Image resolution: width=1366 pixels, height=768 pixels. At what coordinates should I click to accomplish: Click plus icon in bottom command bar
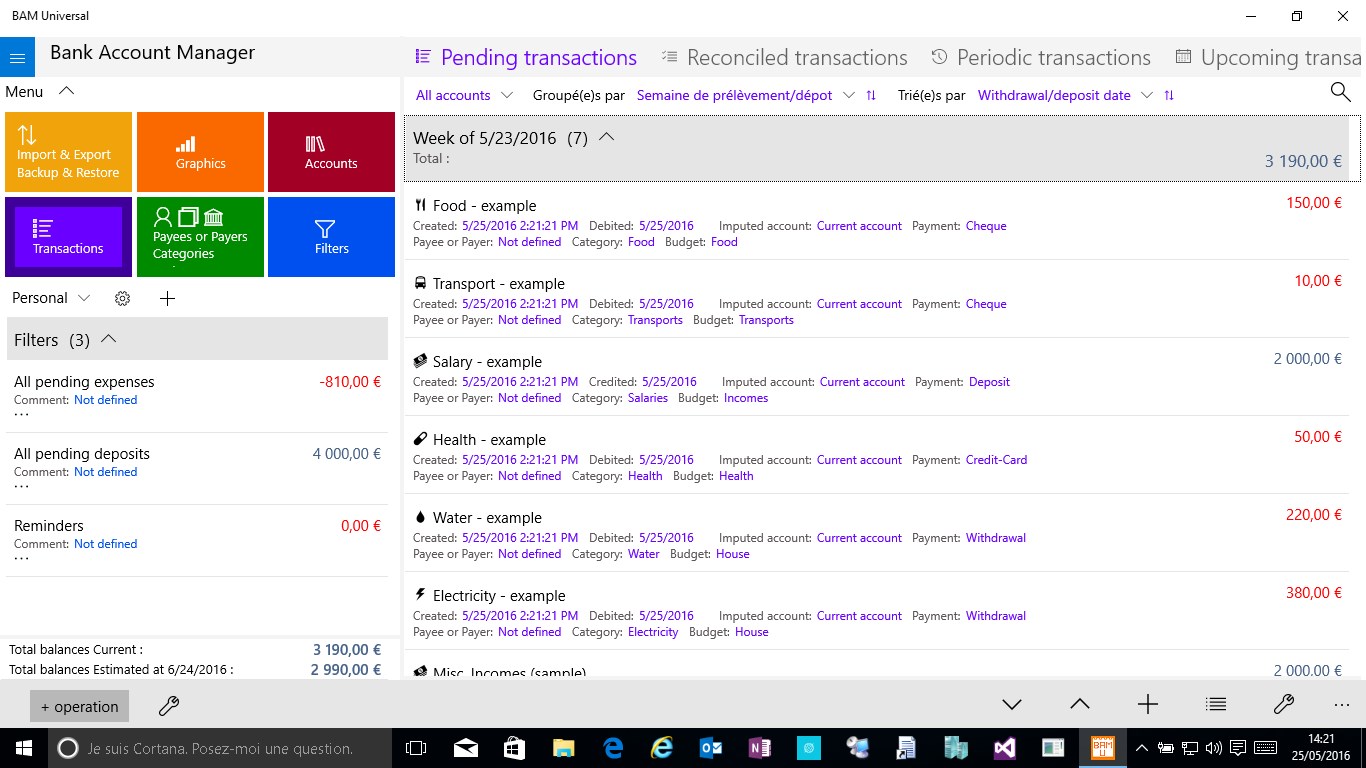[1148, 704]
